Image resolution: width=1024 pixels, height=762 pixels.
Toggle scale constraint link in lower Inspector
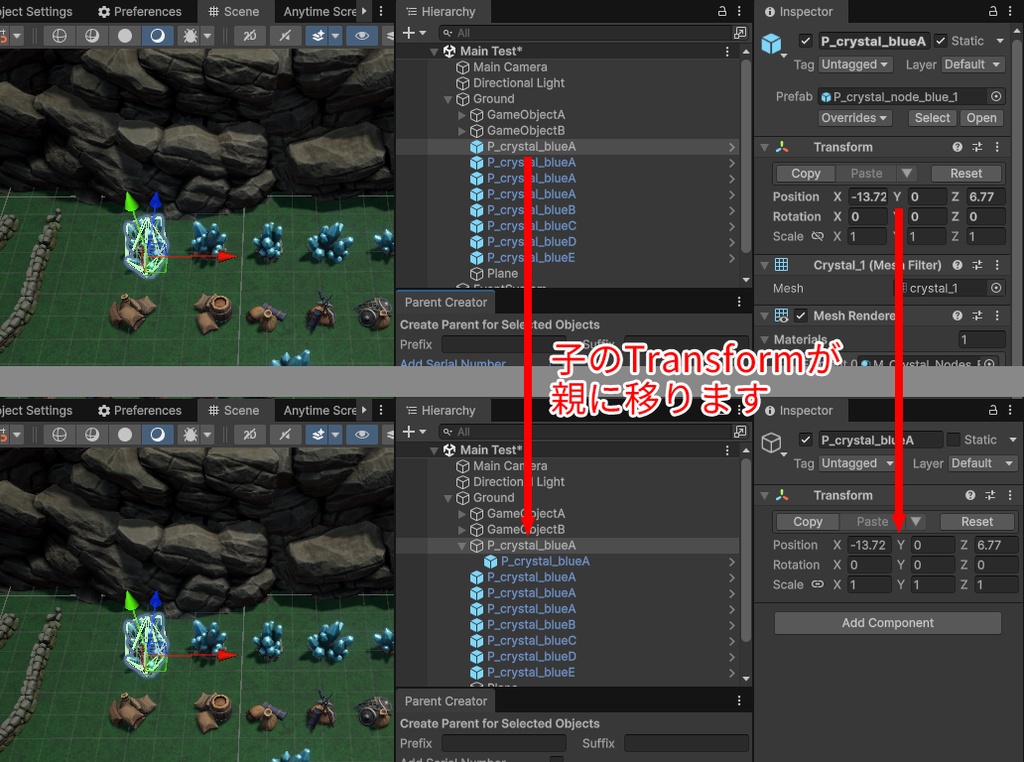click(x=817, y=584)
